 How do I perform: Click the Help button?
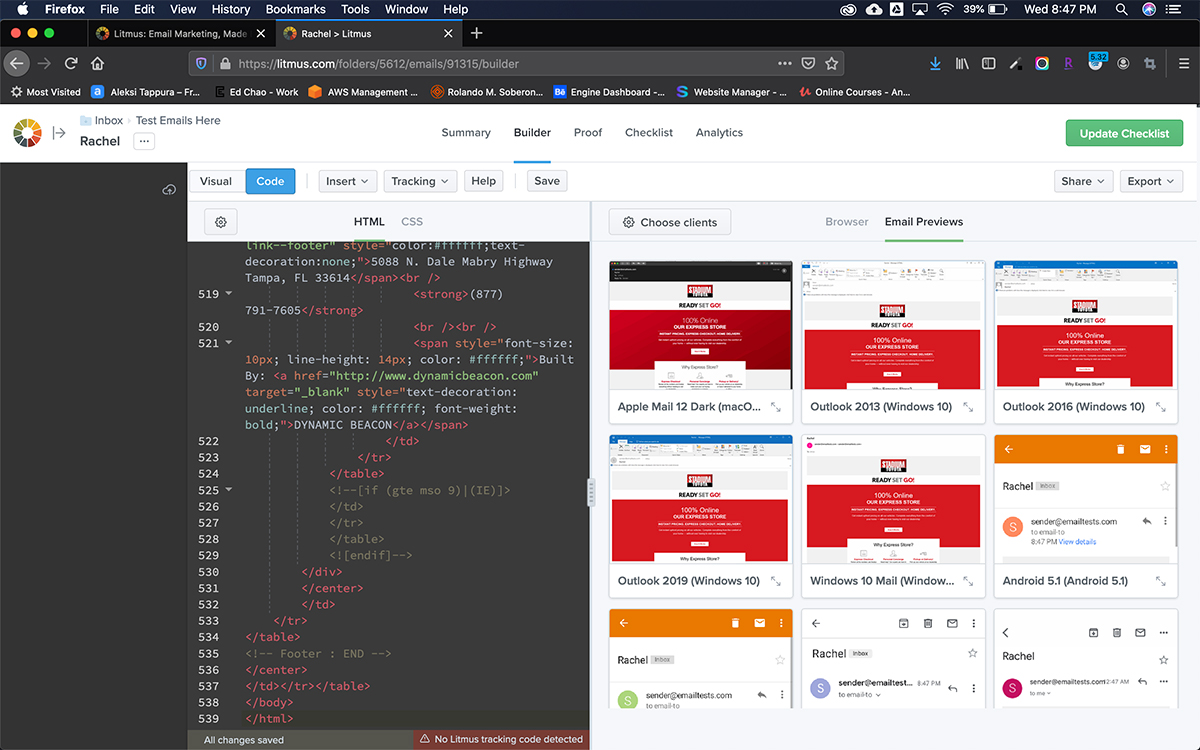click(x=483, y=181)
